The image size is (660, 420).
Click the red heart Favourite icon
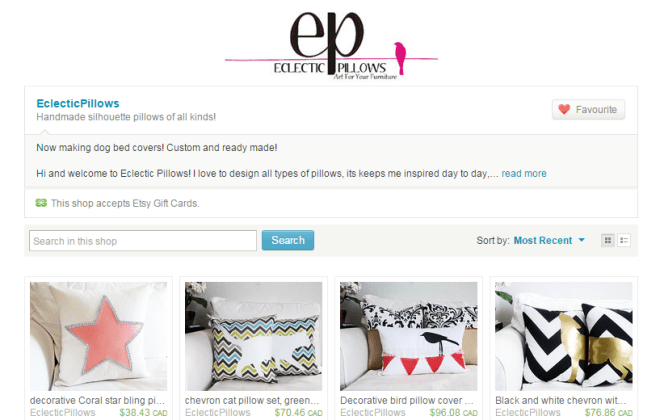(x=564, y=109)
